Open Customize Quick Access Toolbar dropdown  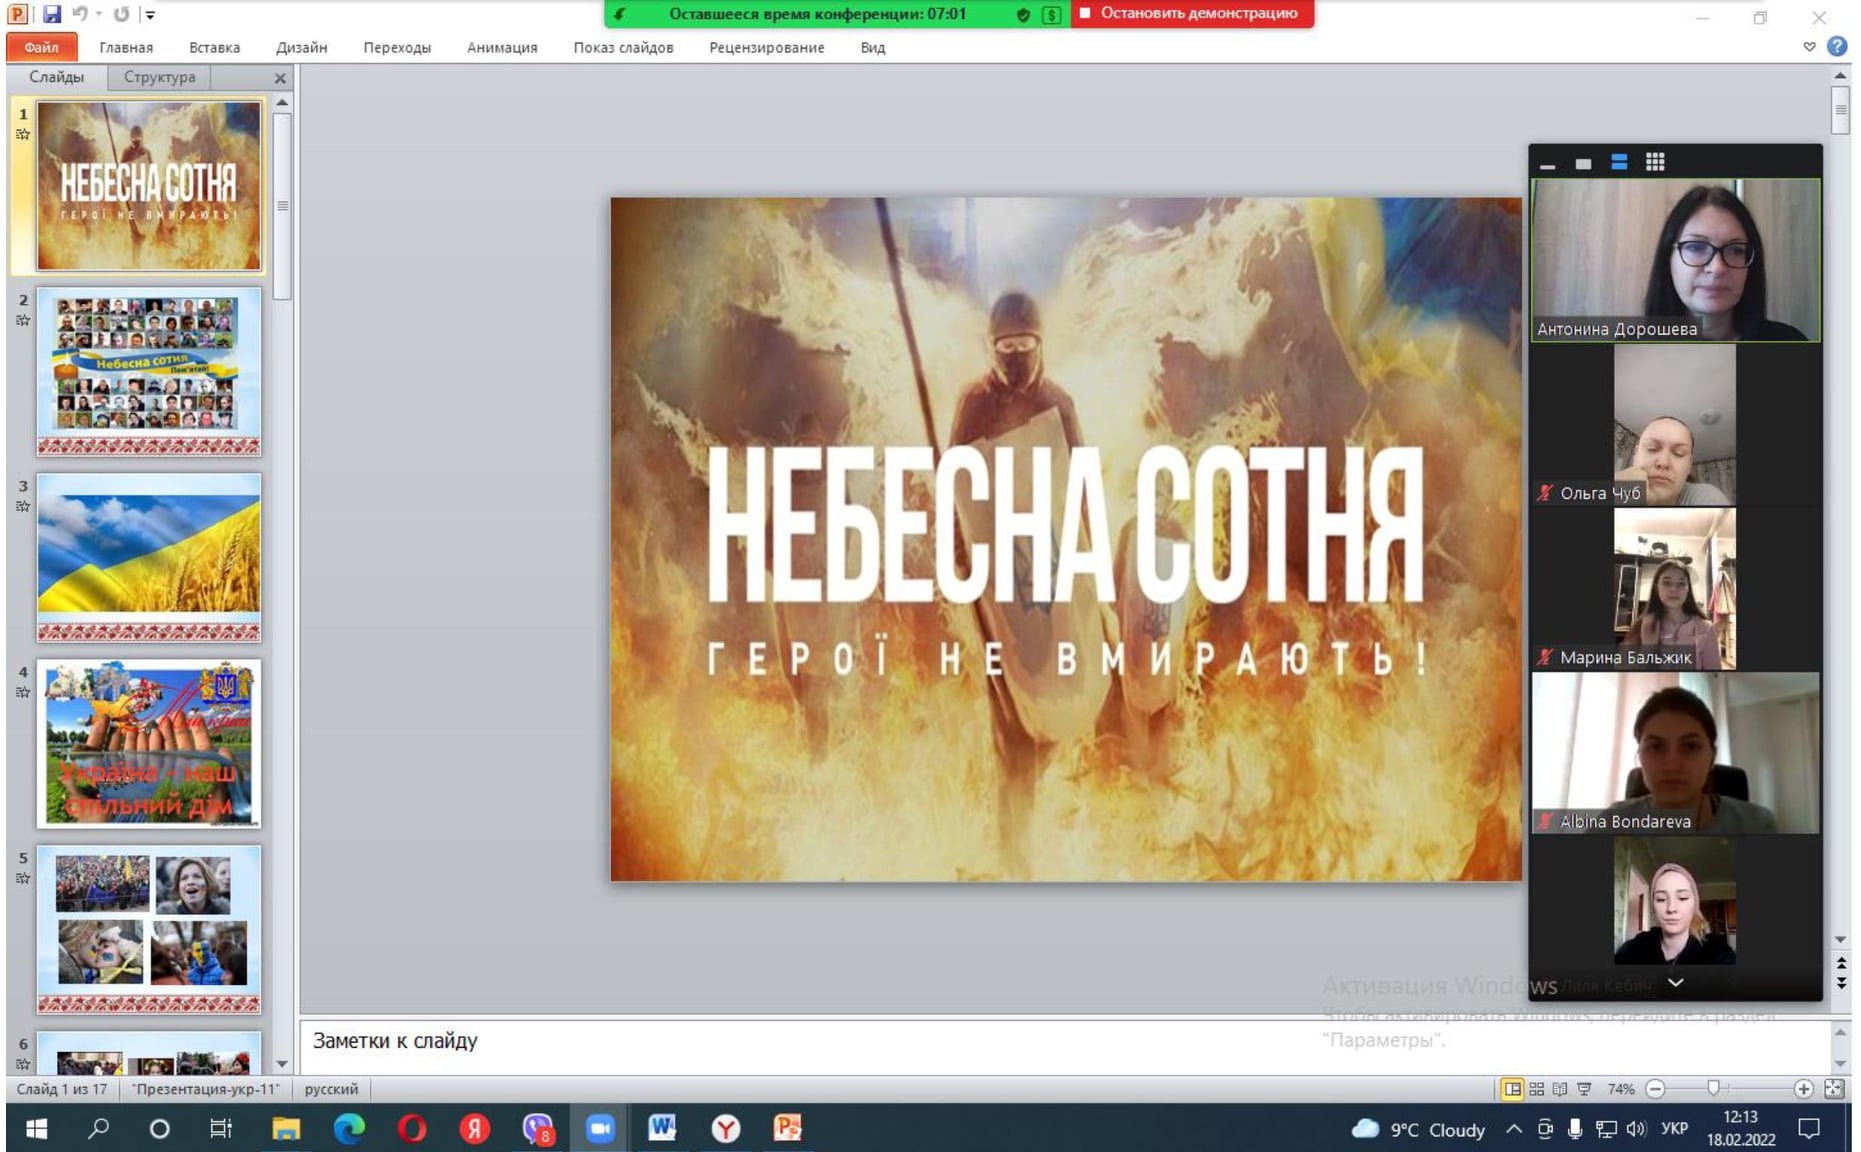click(x=150, y=15)
